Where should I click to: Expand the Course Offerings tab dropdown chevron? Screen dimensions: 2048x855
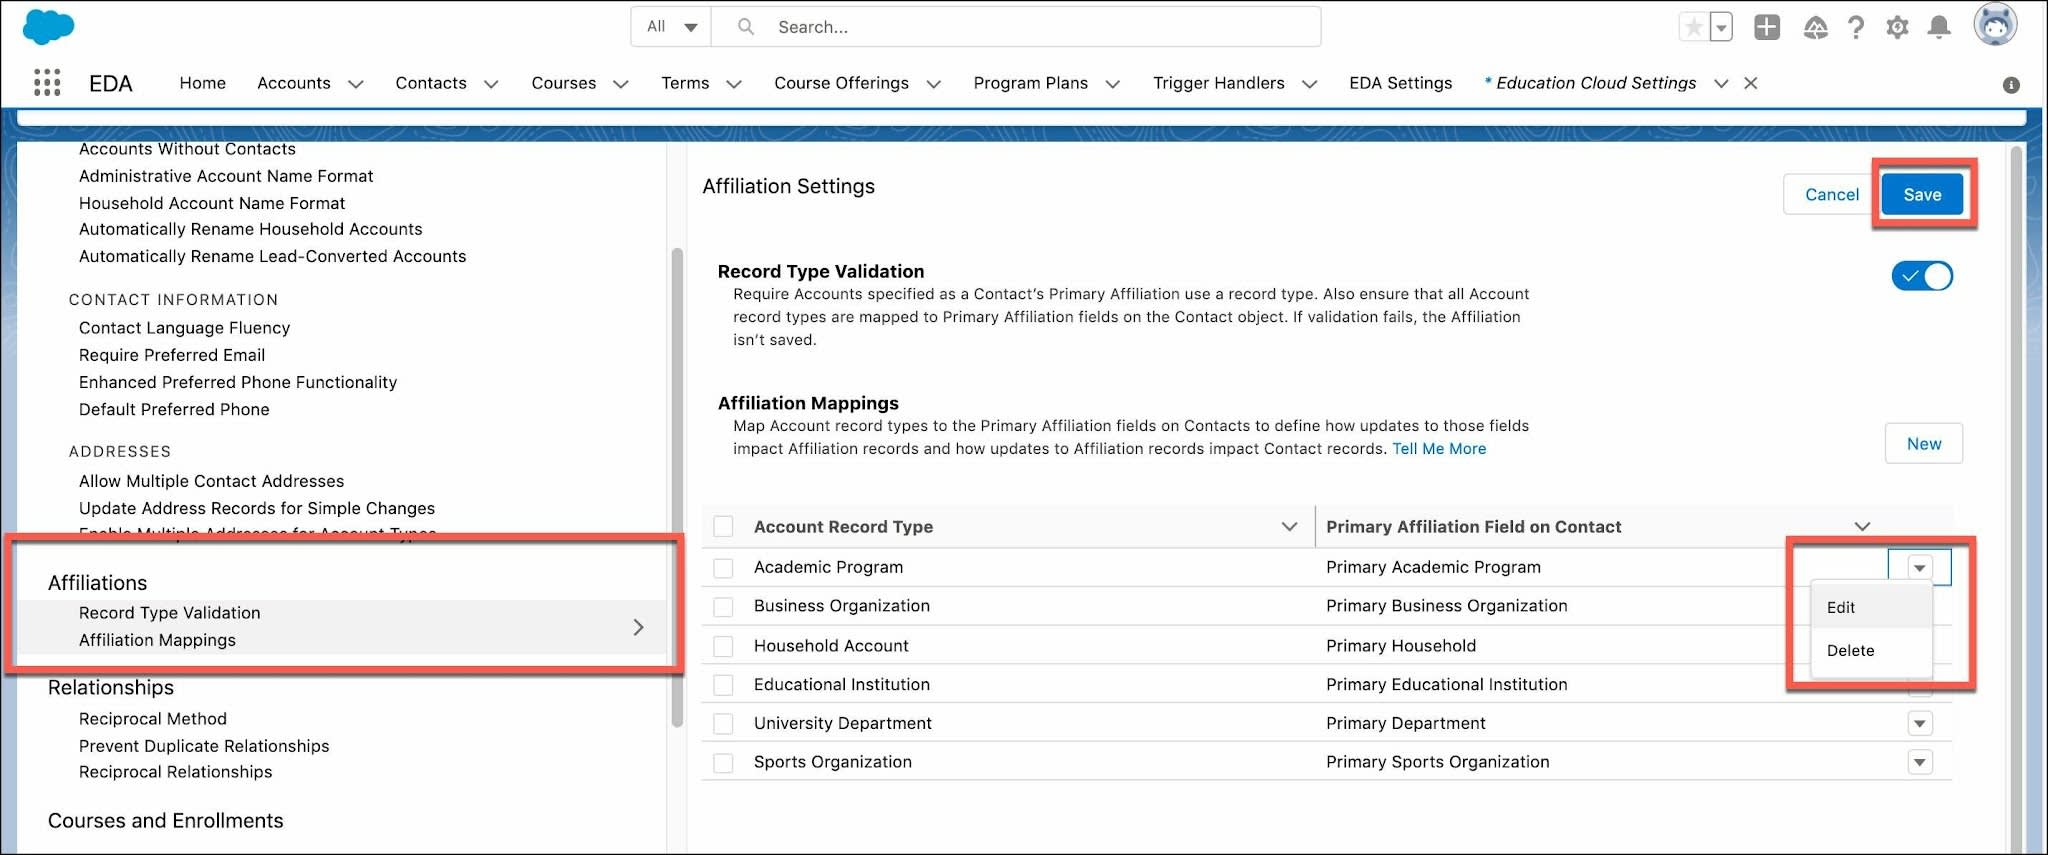point(933,84)
